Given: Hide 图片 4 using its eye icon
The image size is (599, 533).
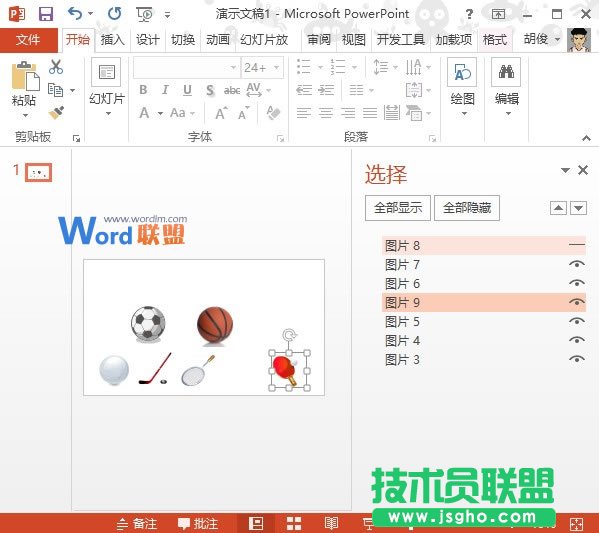Looking at the screenshot, I should [x=577, y=340].
